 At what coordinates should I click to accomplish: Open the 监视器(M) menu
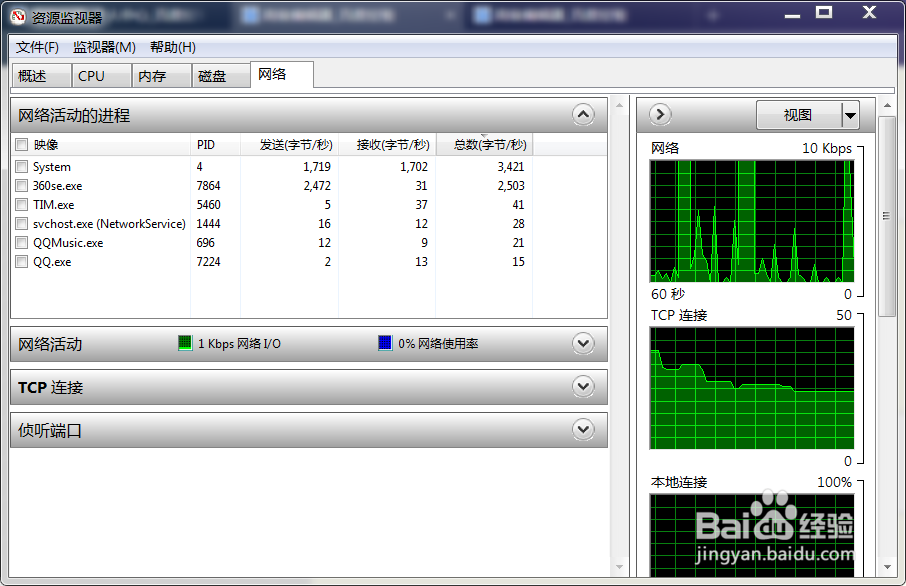pyautogui.click(x=105, y=47)
